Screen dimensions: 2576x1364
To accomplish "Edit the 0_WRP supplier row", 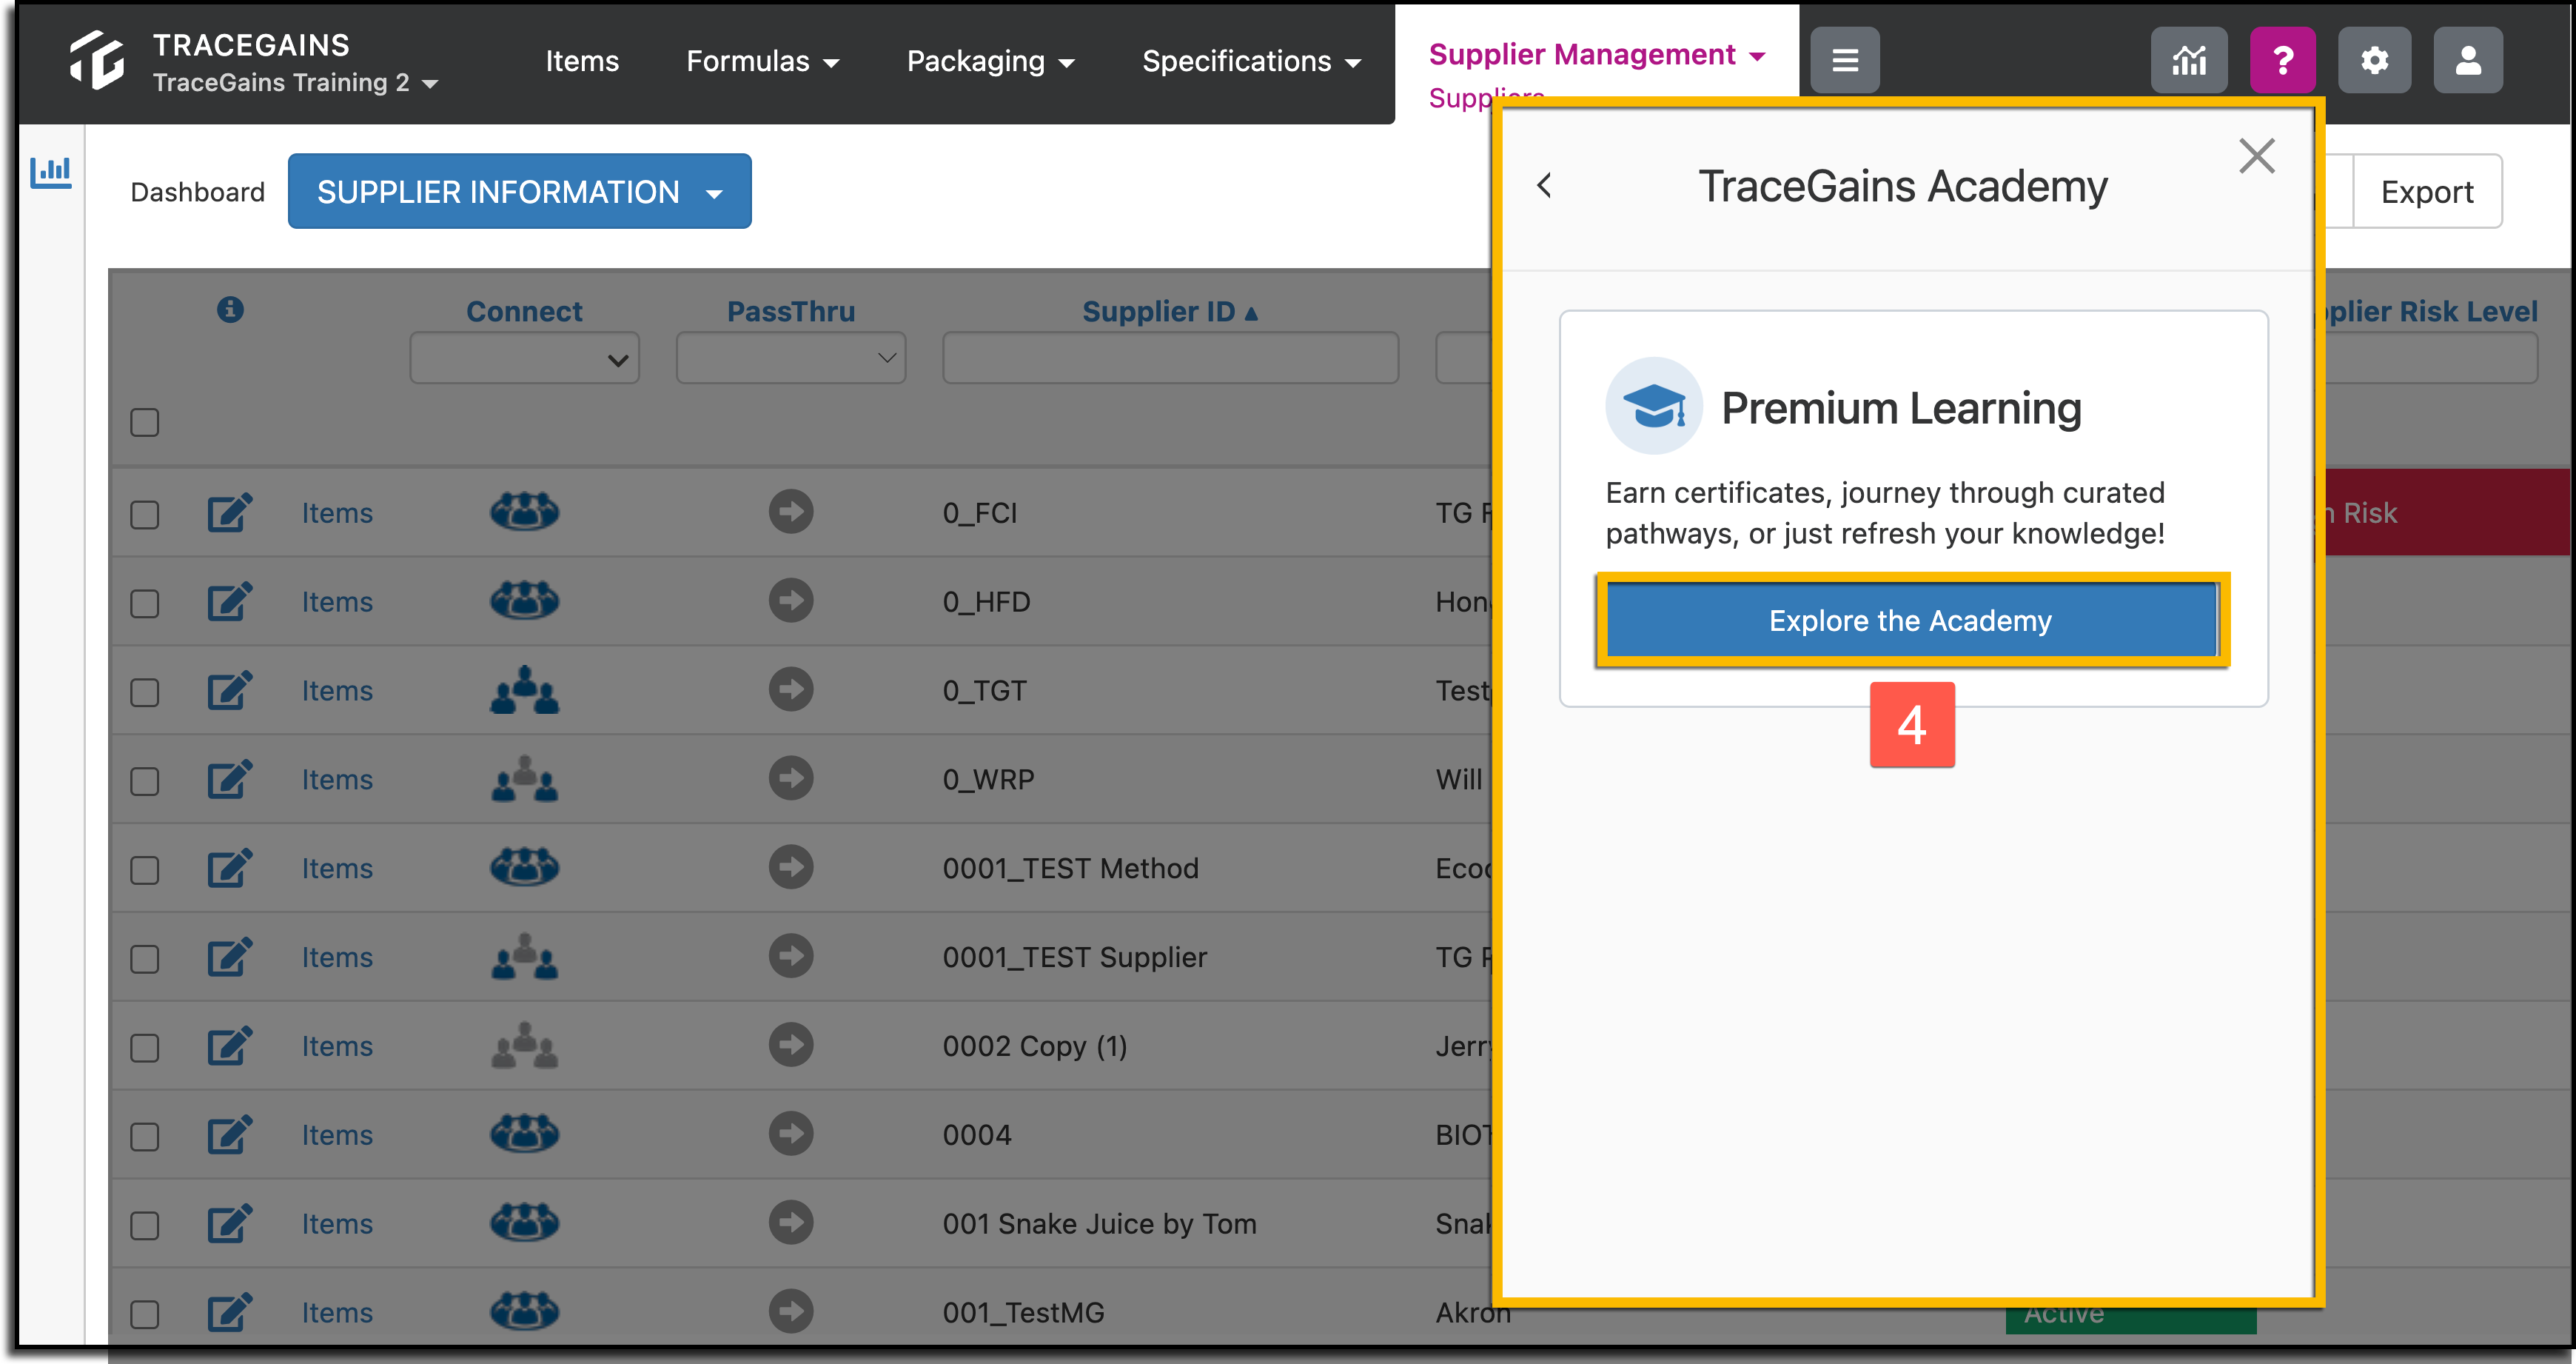I will [x=230, y=780].
